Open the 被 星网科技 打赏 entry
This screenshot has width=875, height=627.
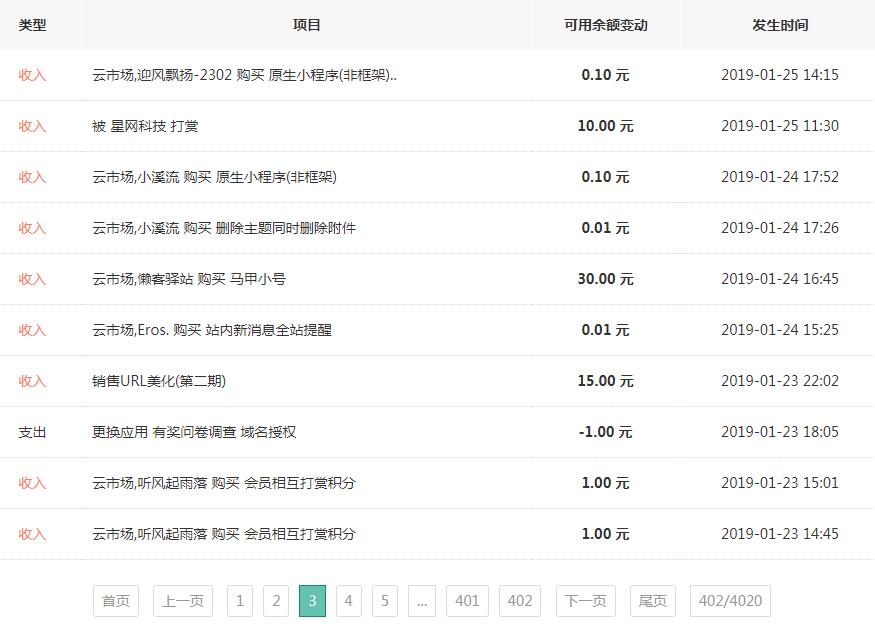pos(144,126)
